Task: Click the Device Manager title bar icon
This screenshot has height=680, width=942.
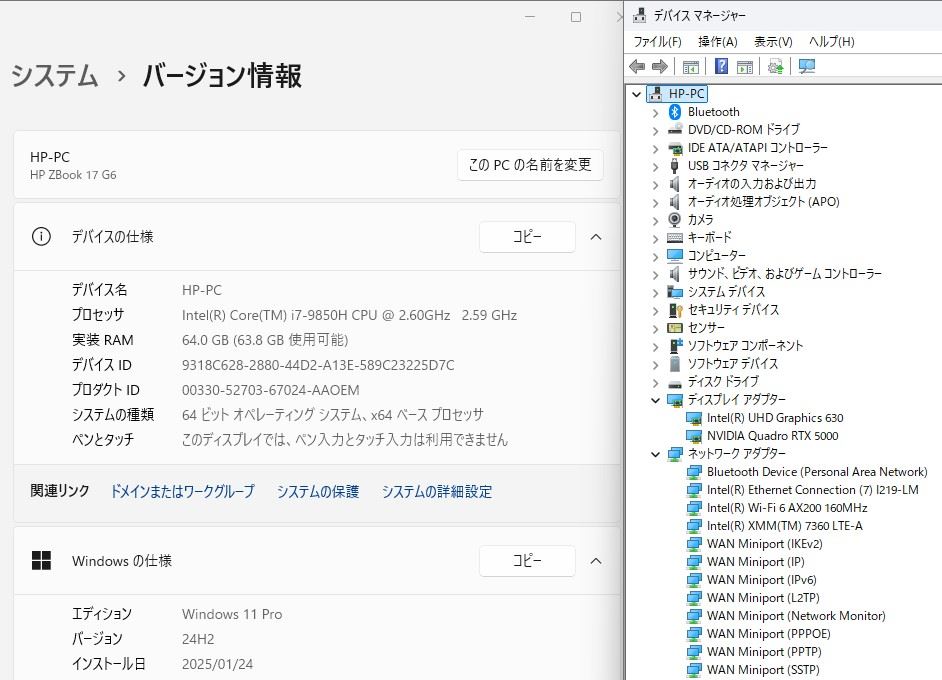Action: click(x=640, y=16)
